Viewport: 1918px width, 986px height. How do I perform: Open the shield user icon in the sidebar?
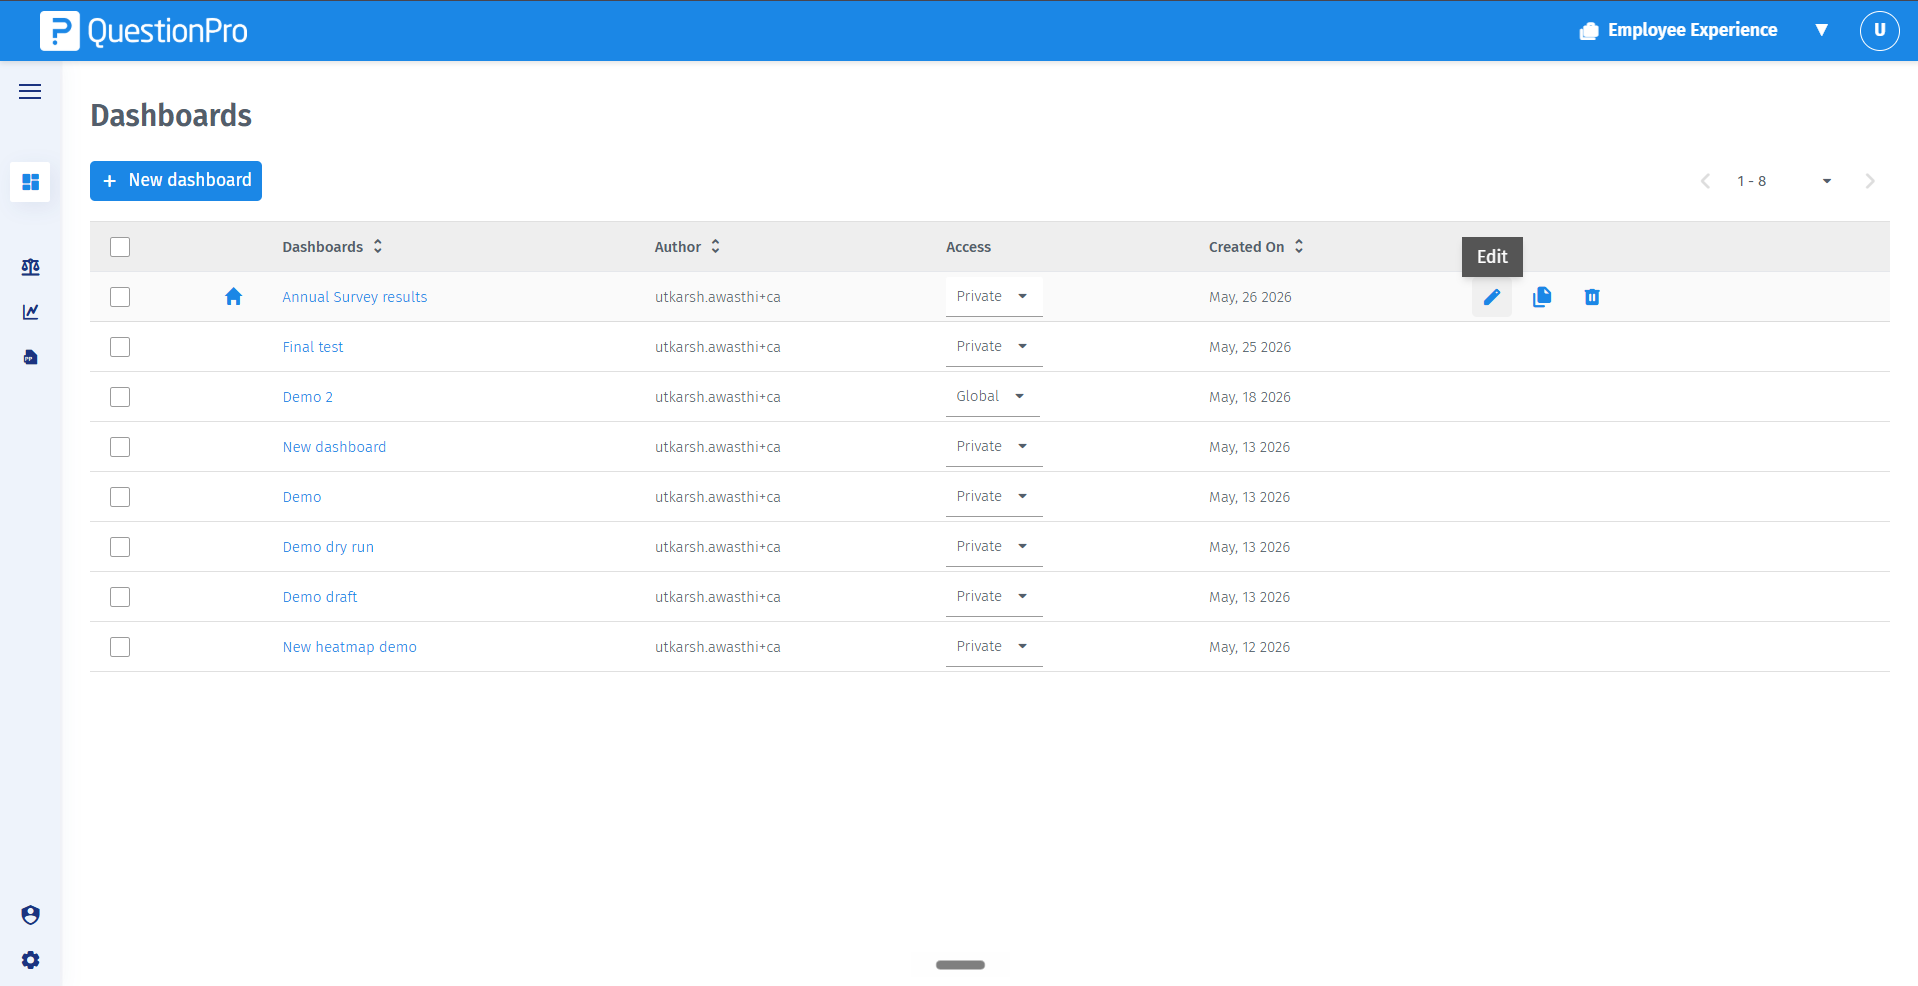coord(30,915)
